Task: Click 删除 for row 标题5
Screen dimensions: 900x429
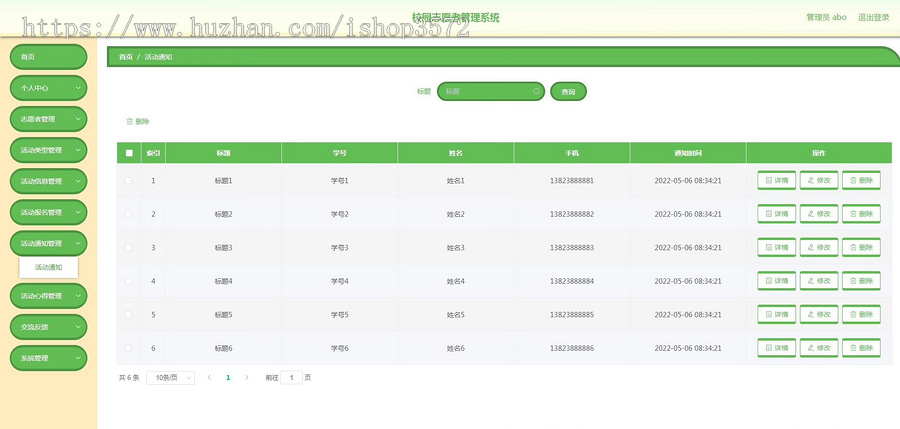Action: tap(862, 314)
